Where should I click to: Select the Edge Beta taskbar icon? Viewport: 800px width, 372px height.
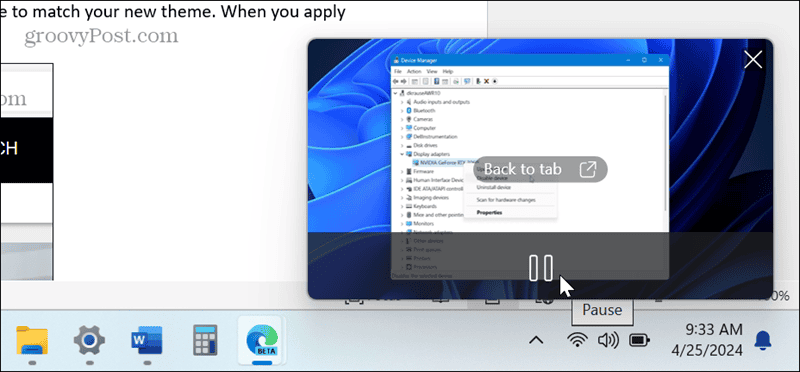(x=262, y=340)
